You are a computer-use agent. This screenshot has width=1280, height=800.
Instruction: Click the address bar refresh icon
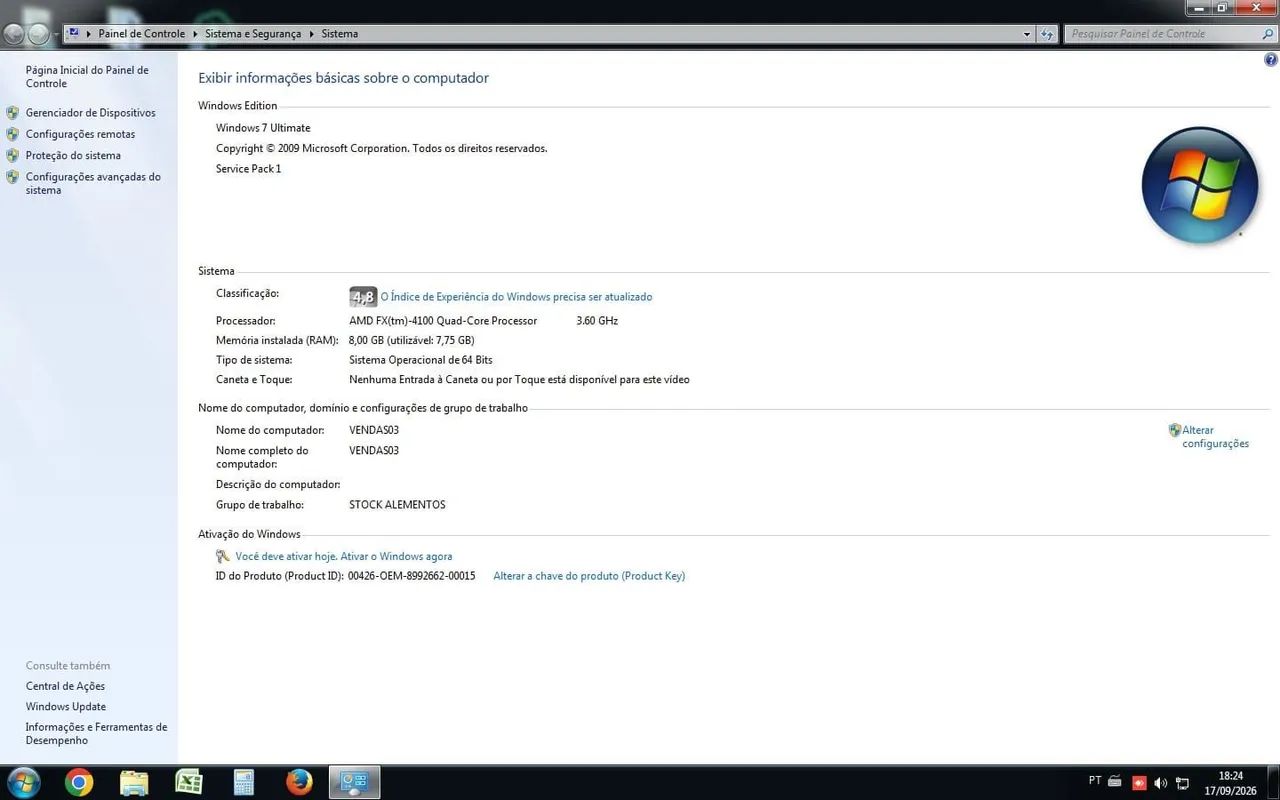[1047, 34]
